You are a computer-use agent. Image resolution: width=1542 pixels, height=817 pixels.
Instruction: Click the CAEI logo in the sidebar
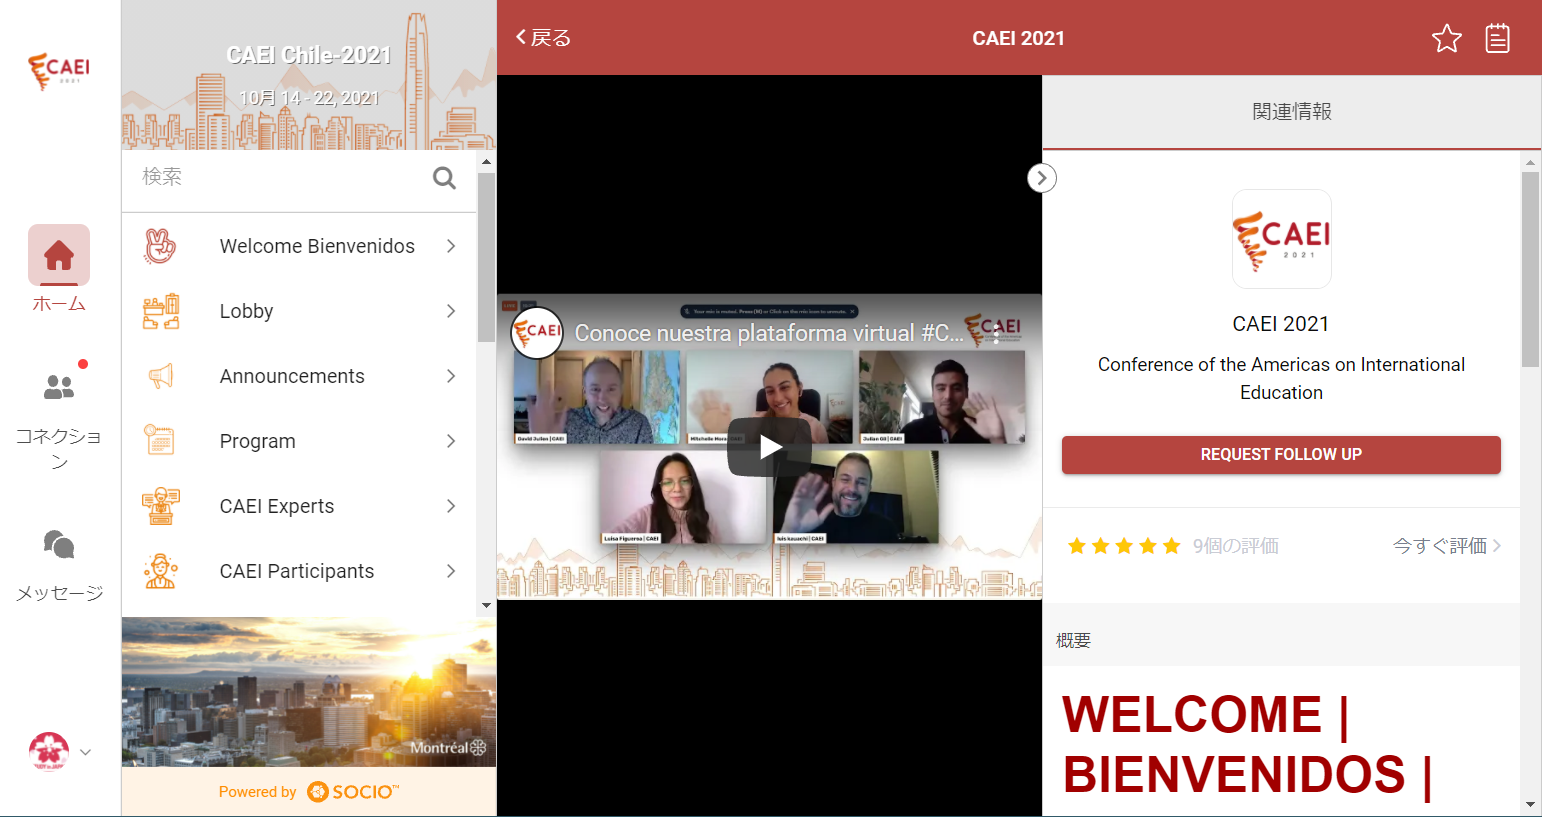[x=59, y=71]
